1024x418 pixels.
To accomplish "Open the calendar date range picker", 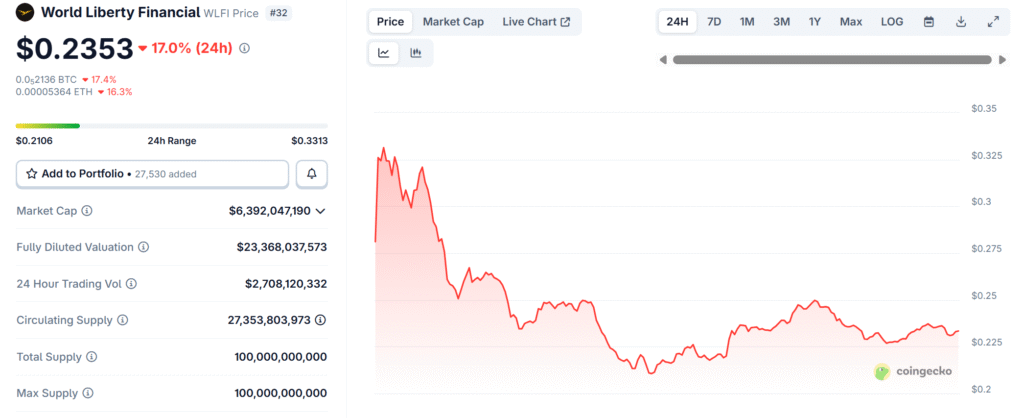I will (929, 22).
